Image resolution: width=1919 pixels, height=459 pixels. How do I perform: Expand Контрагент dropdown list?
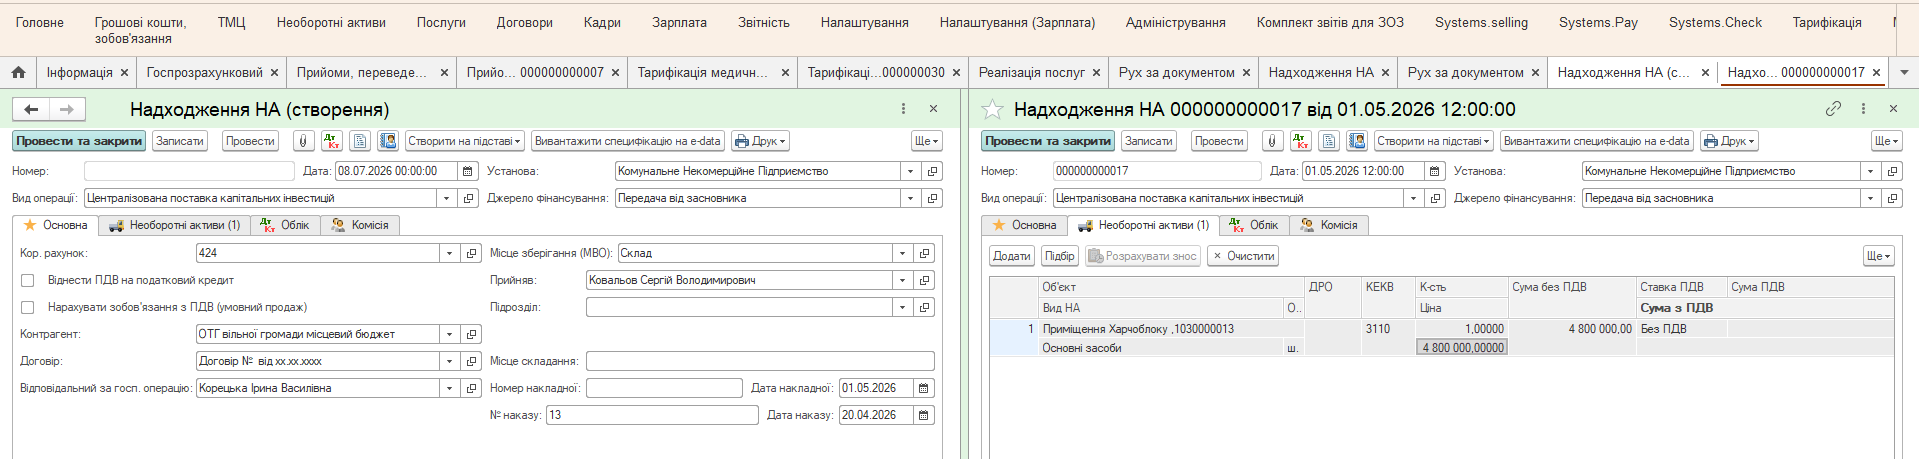(x=449, y=334)
